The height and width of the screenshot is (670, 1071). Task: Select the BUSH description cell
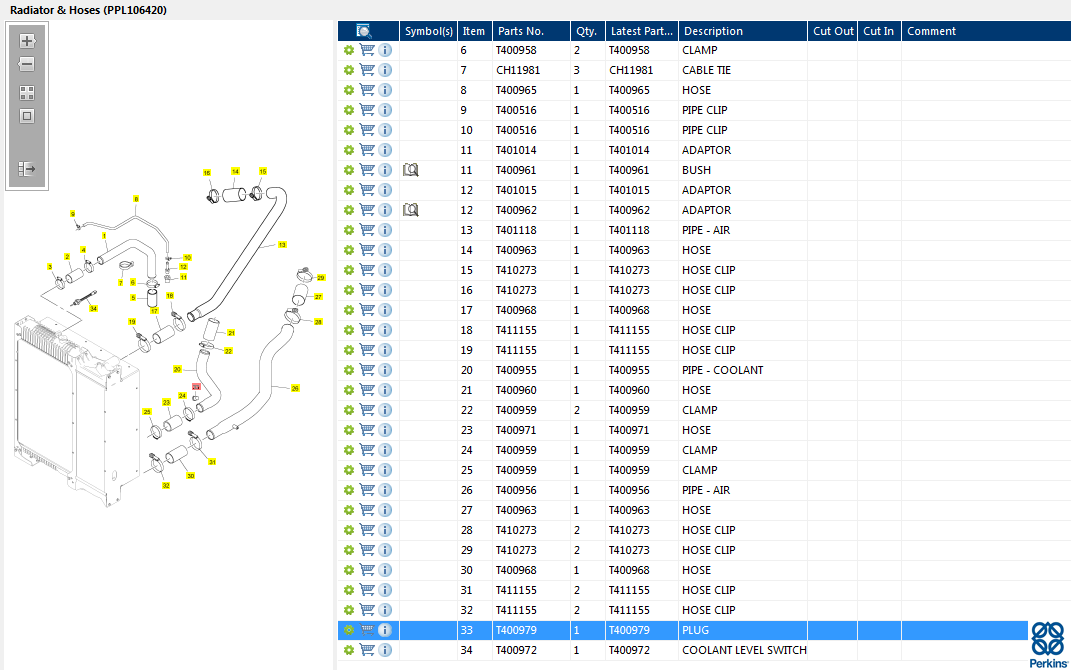[696, 170]
